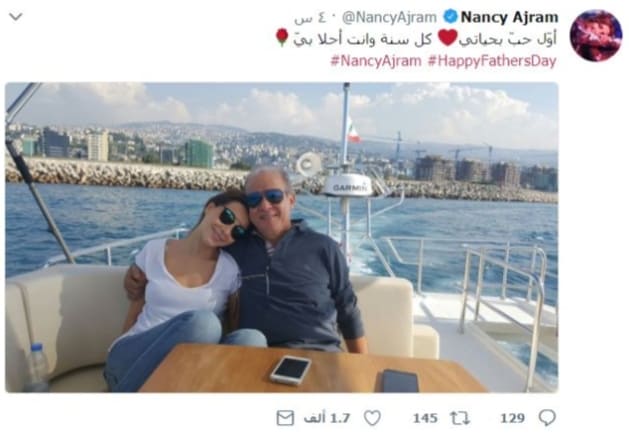Click the @NancyAjram handle
The height and width of the screenshot is (437, 629).
pyautogui.click(x=389, y=17)
